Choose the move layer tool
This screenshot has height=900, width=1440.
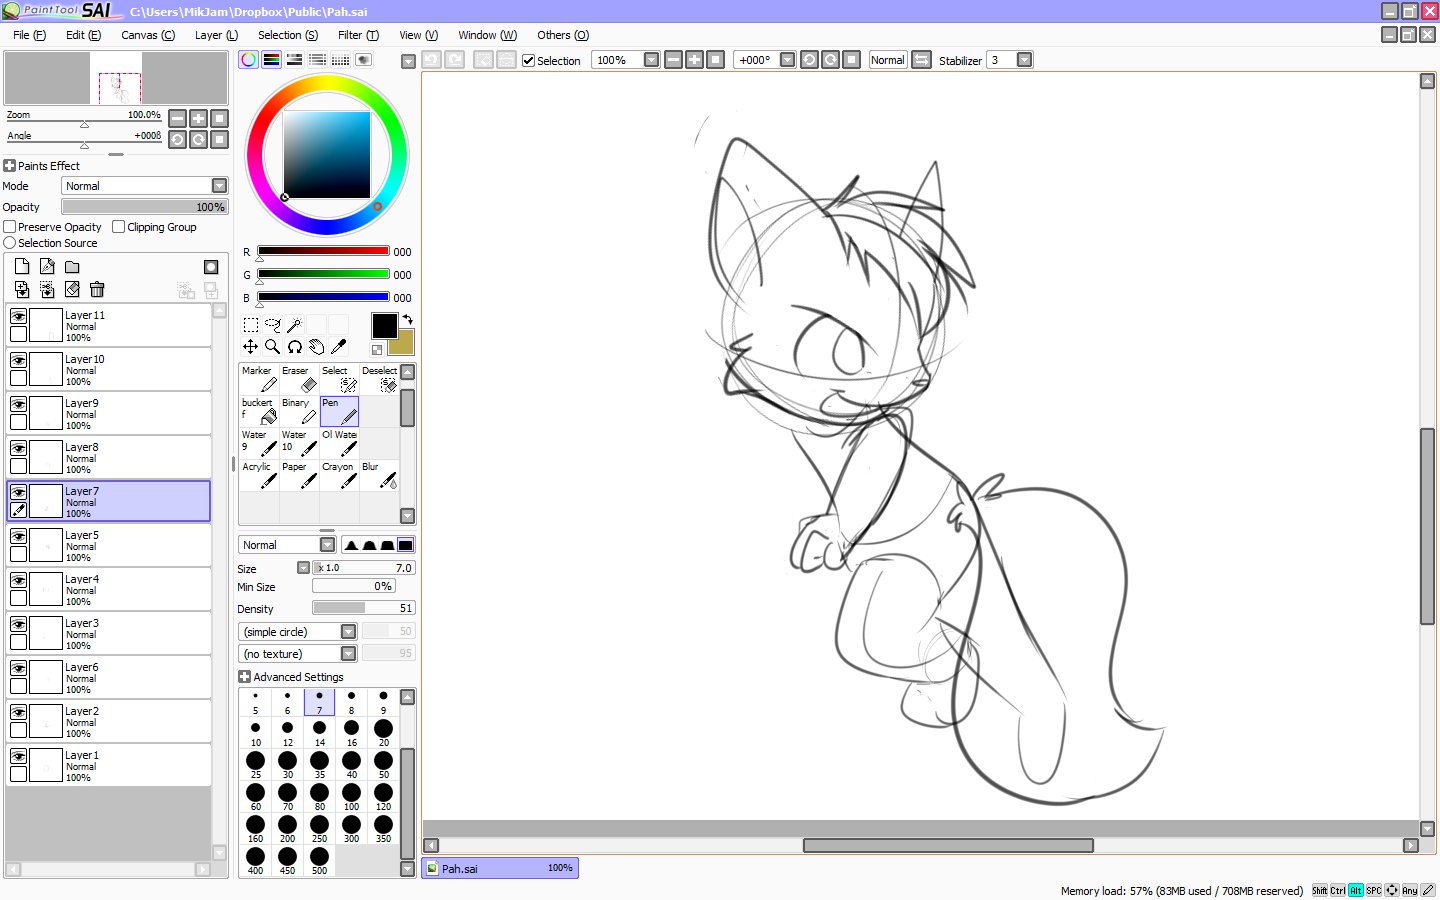coord(251,347)
